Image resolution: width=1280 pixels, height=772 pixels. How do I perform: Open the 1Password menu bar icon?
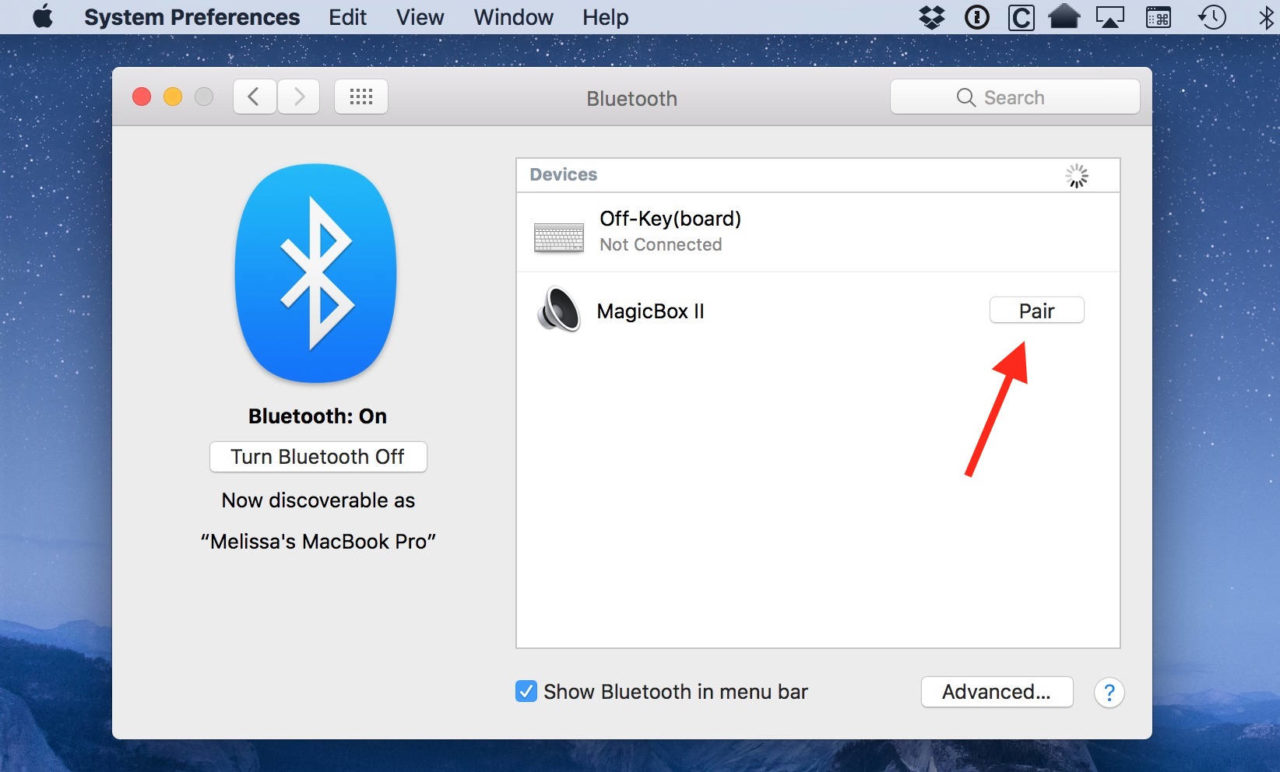976,16
